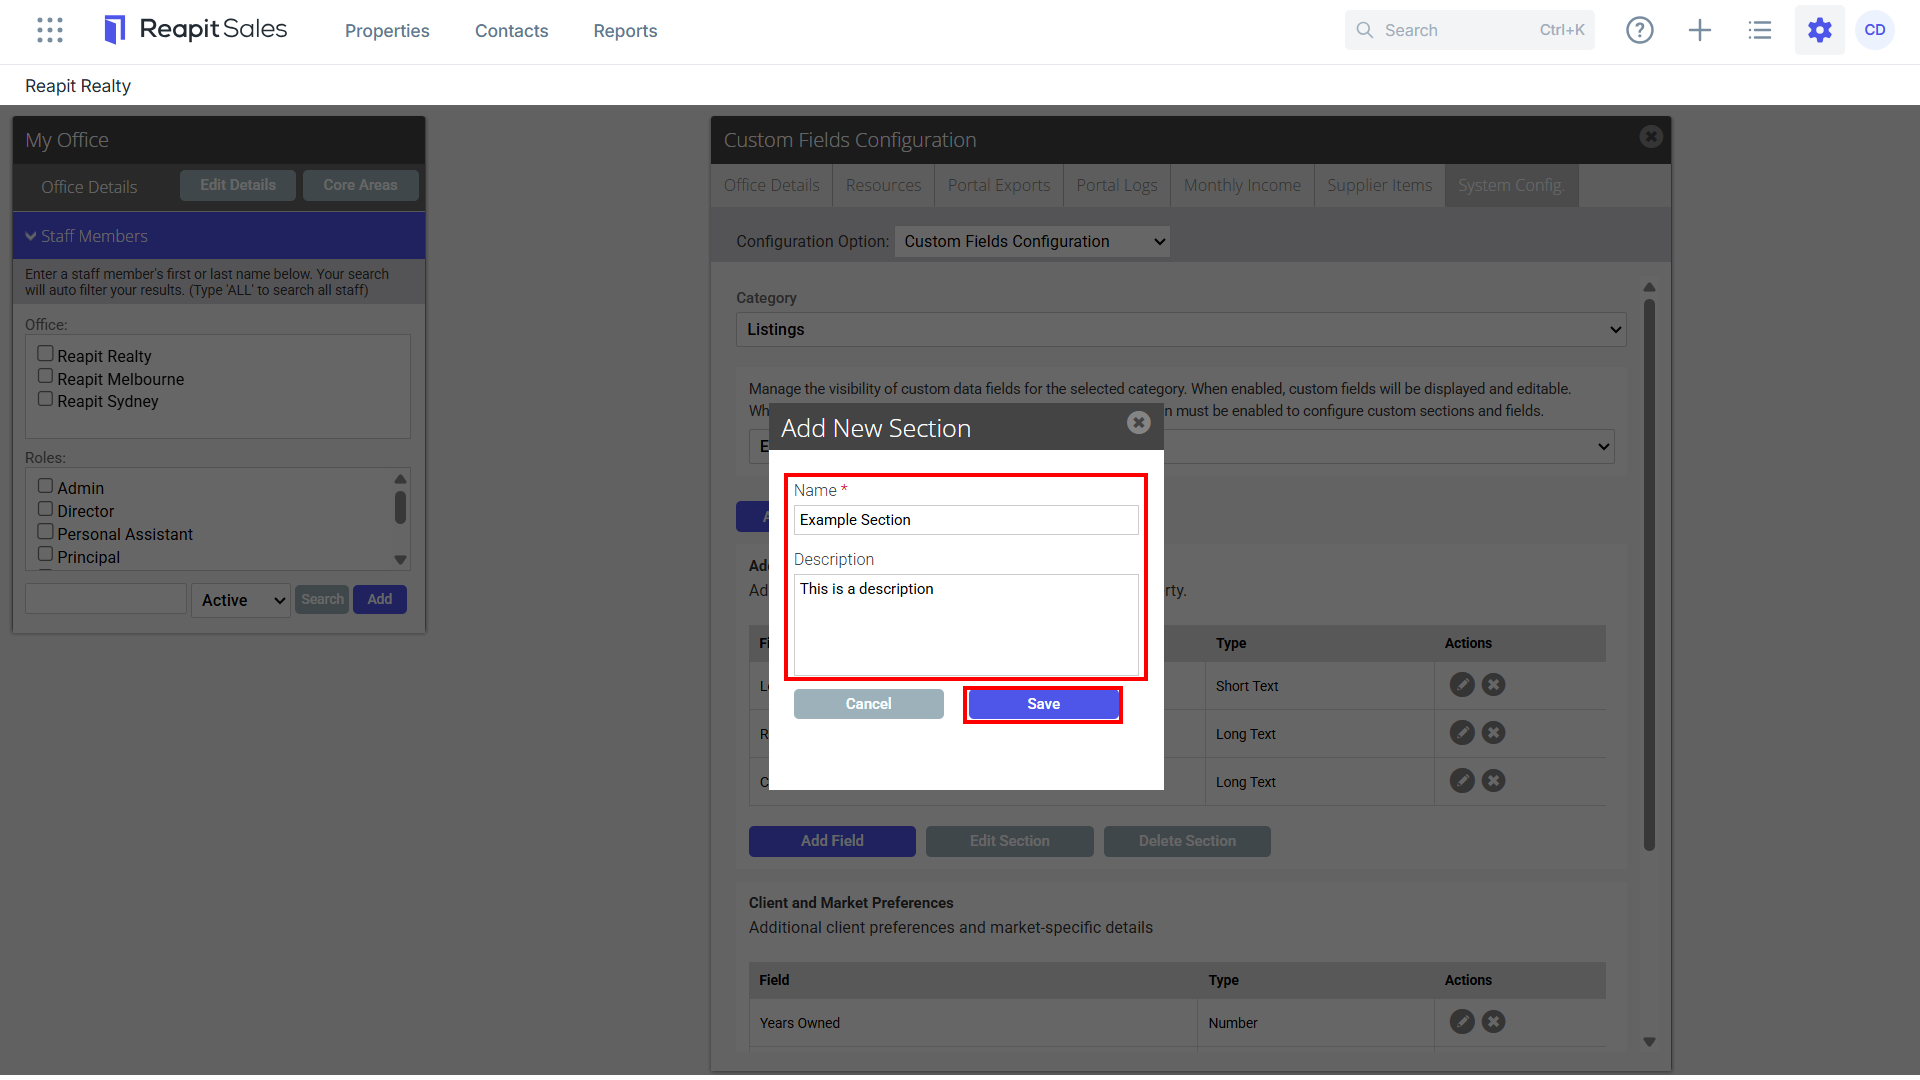Open the Active status dropdown
Screen dimensions: 1920x1080
click(241, 600)
